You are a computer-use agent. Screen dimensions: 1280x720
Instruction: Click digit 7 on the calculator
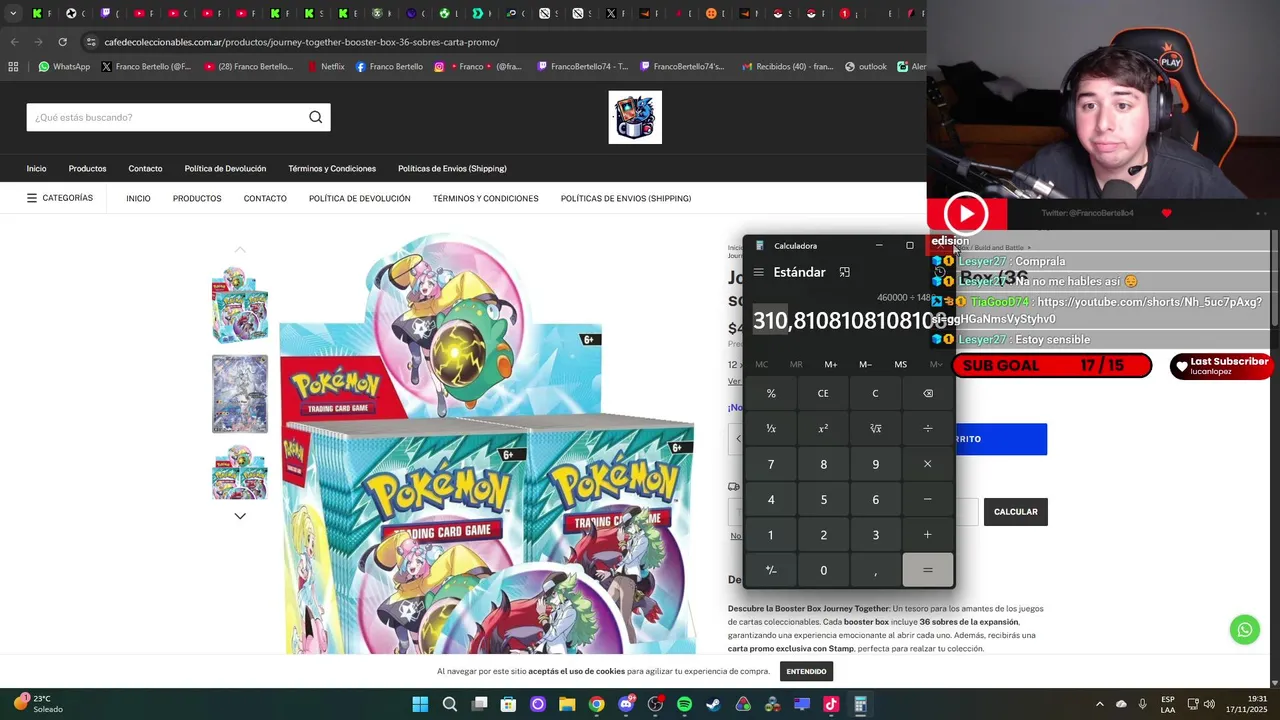click(771, 464)
